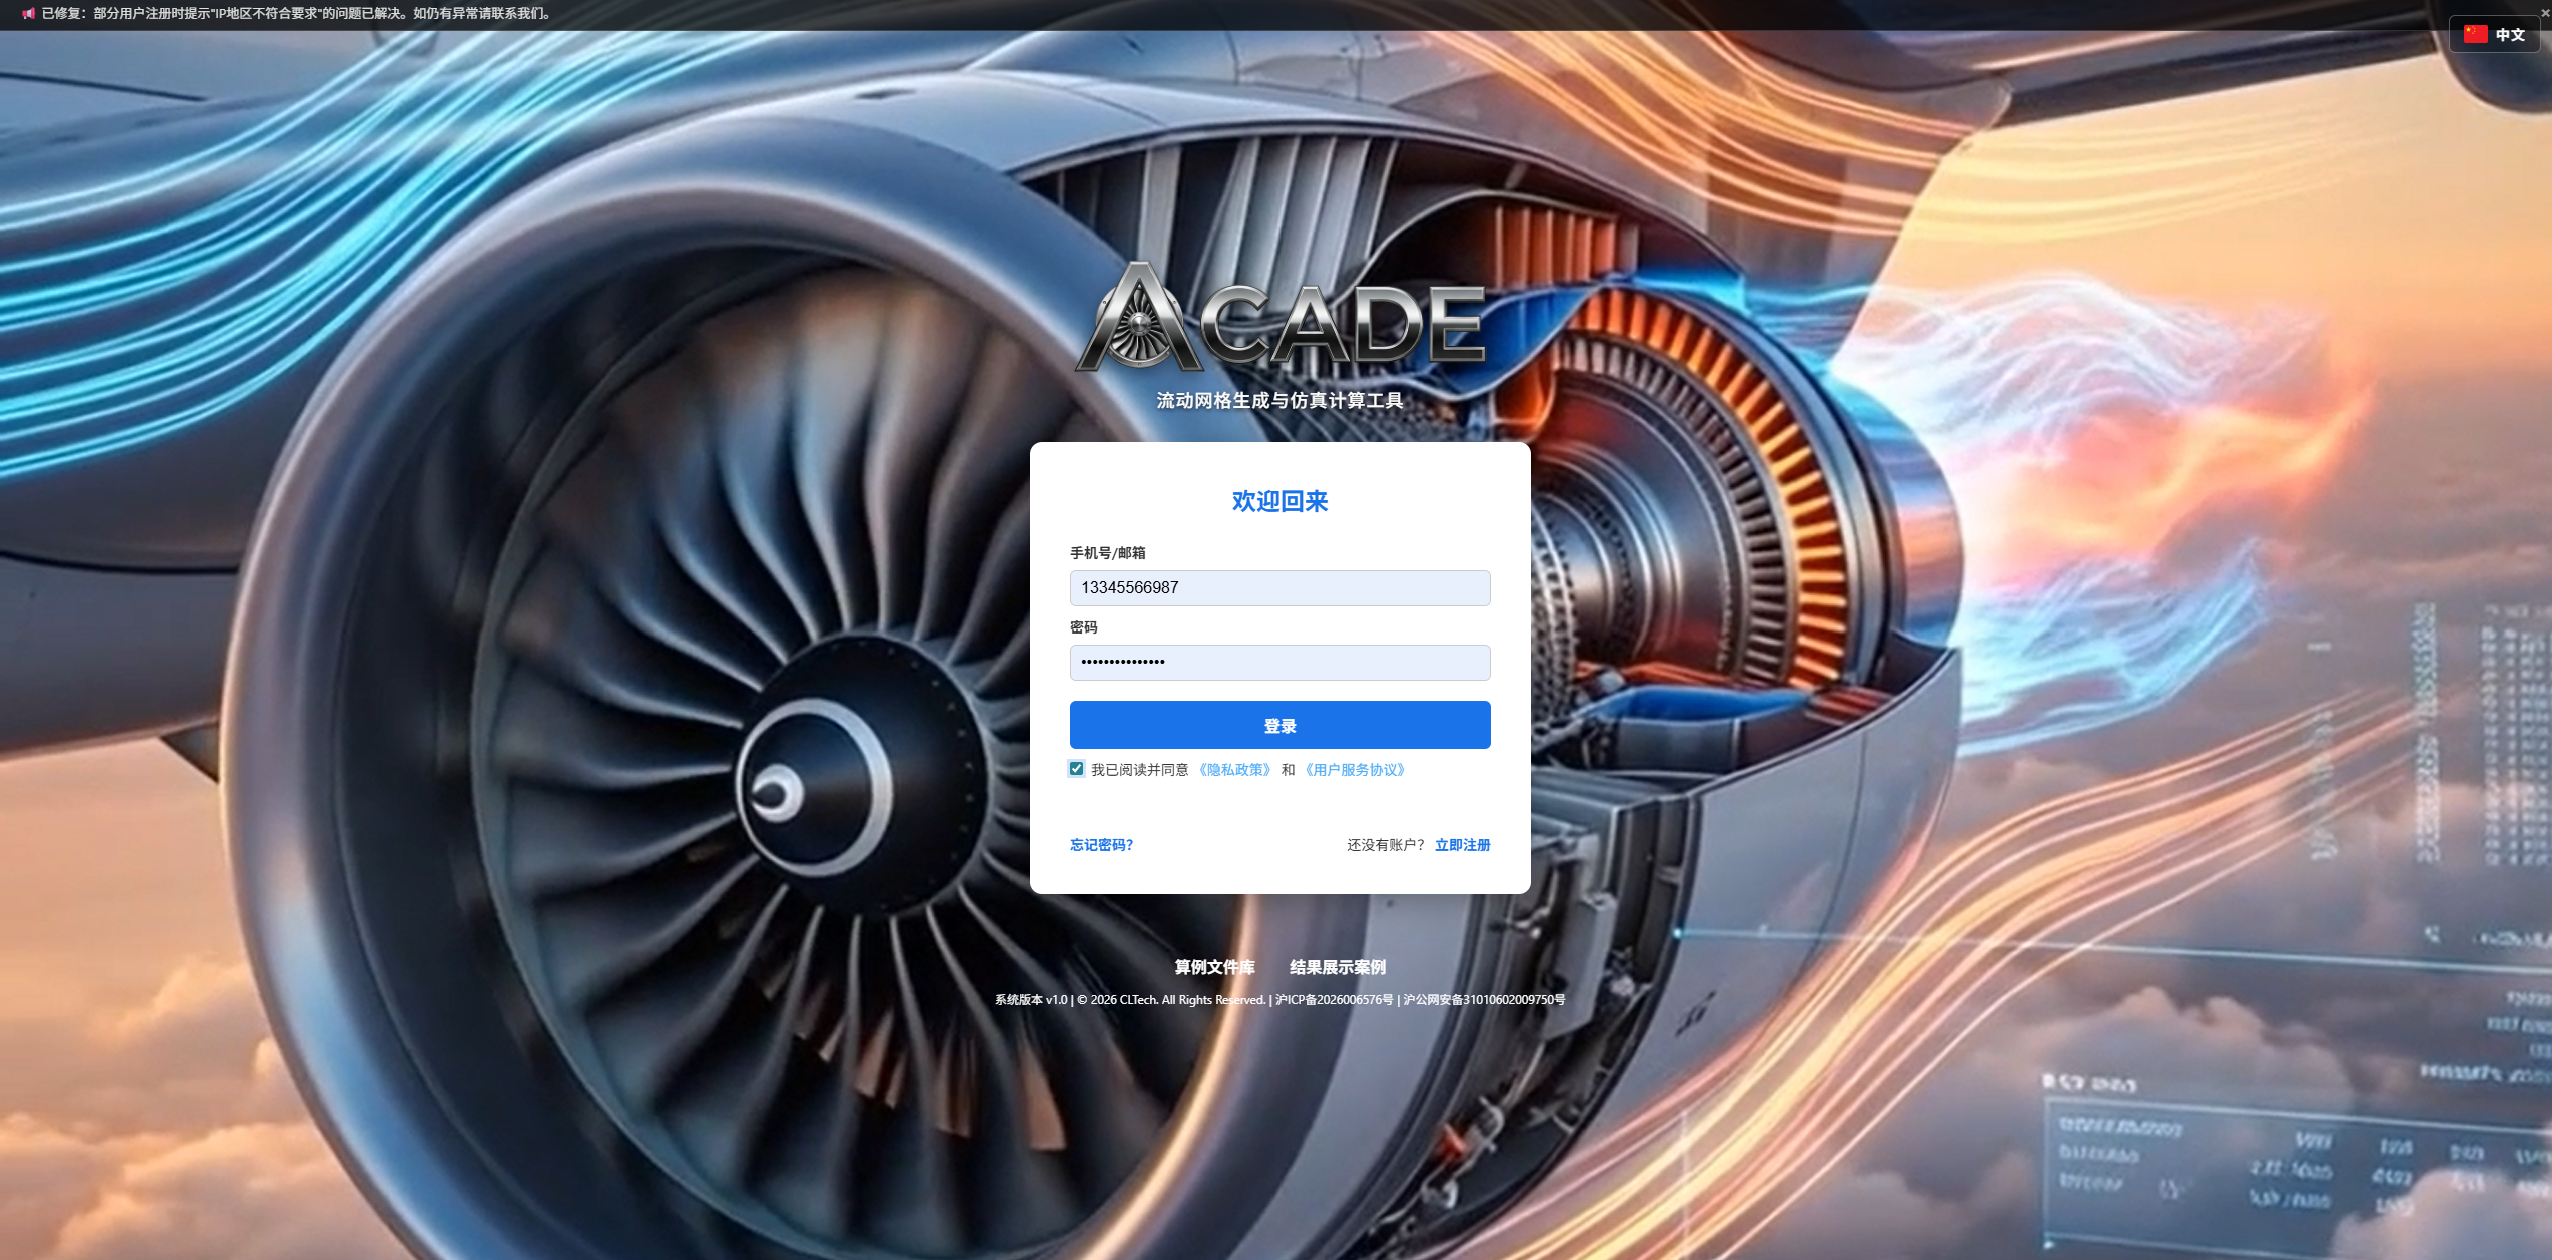Select the 密码 password field
This screenshot has width=2552, height=1260.
(x=1279, y=662)
